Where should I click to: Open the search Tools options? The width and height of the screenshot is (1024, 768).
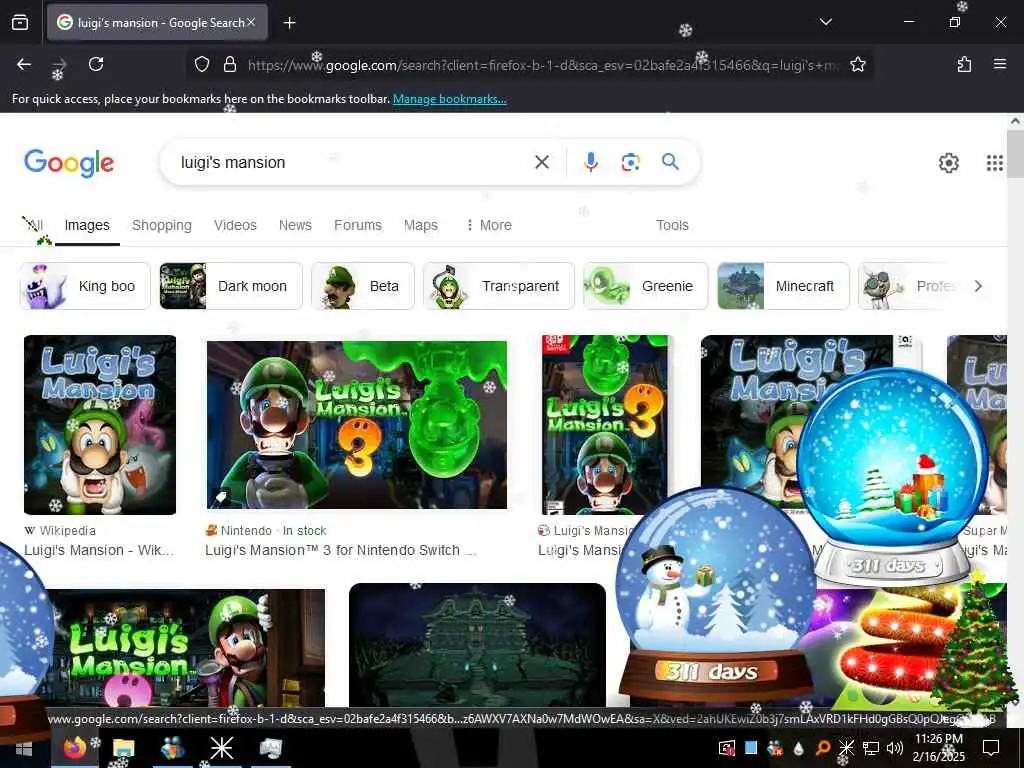tap(672, 225)
